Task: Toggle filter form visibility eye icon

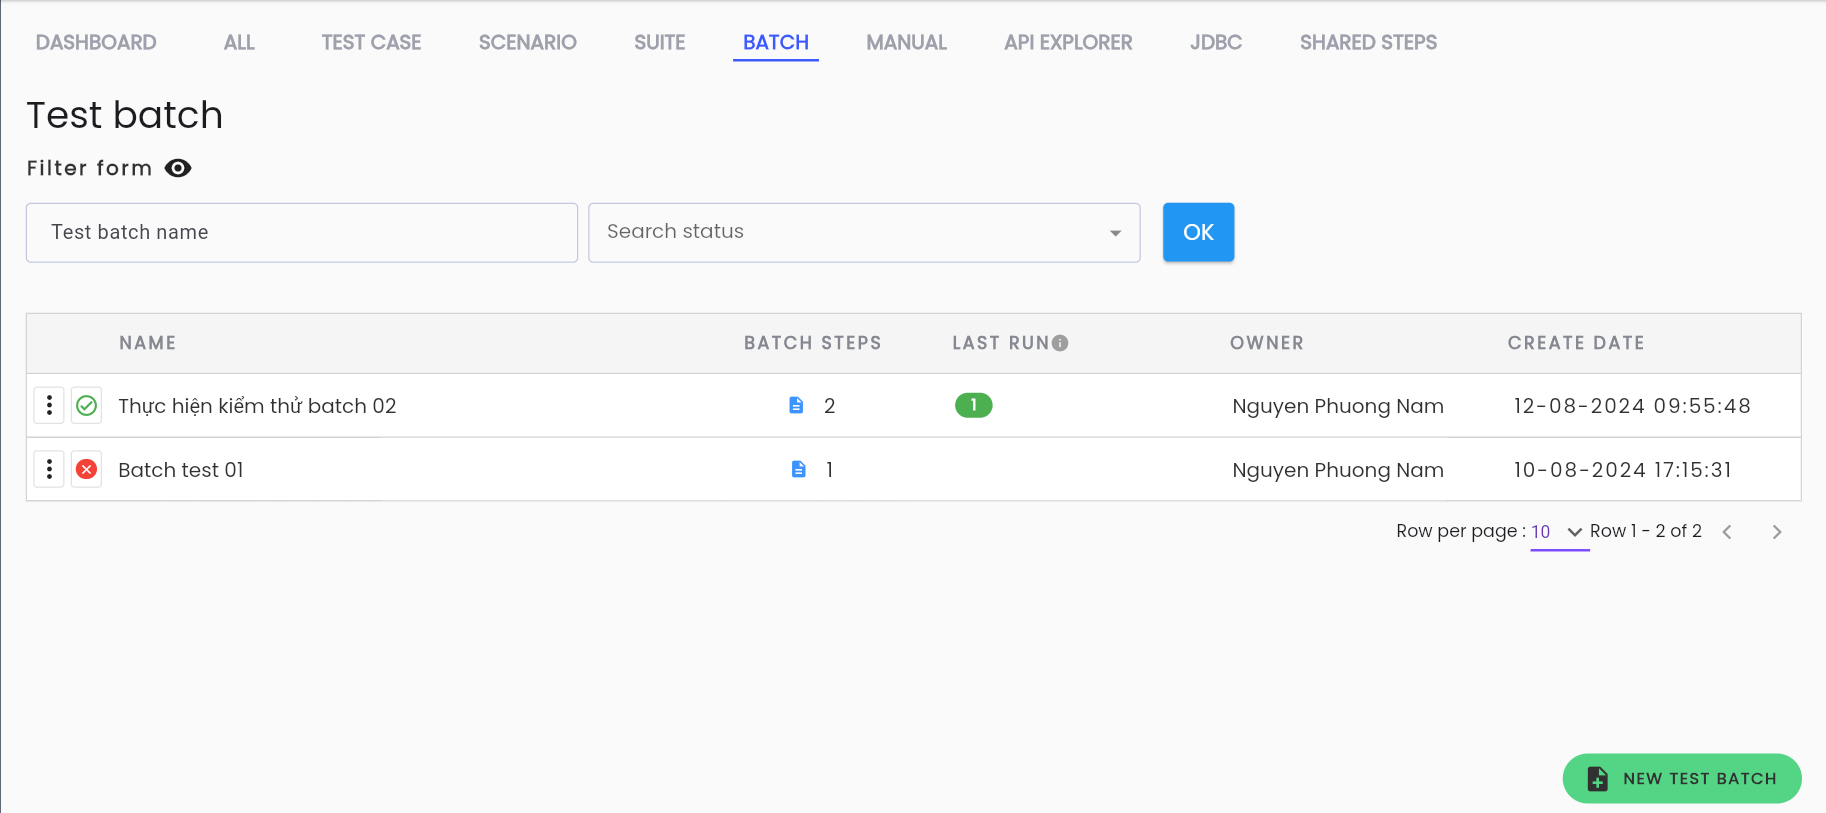Action: (x=178, y=168)
